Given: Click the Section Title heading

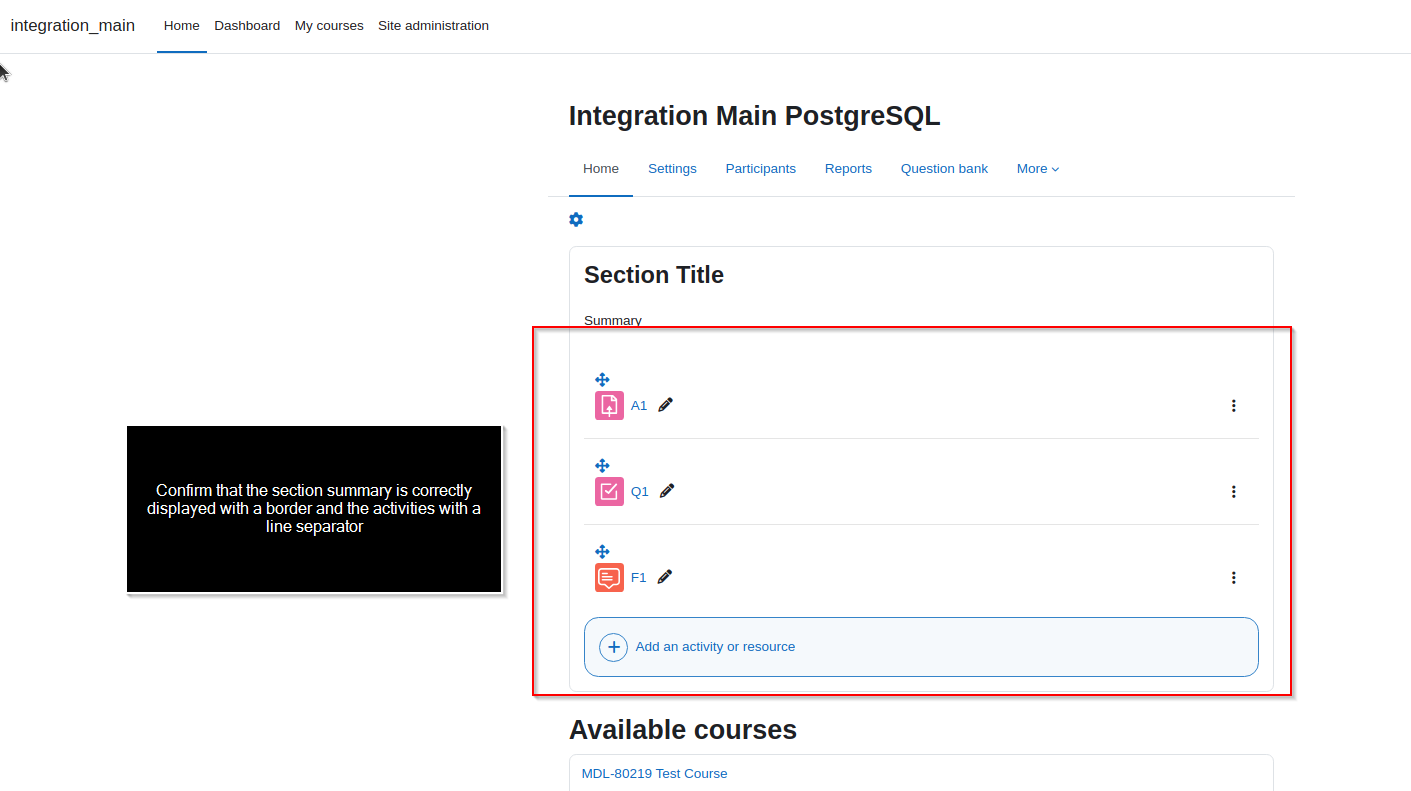Looking at the screenshot, I should (x=654, y=275).
